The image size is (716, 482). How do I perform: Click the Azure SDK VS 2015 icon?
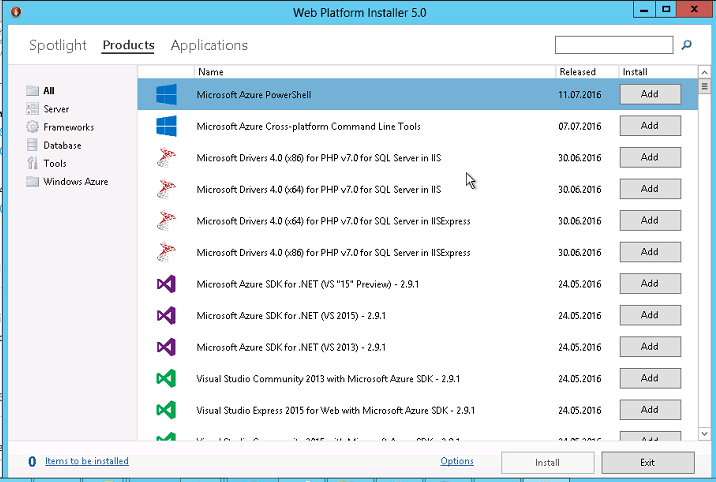coord(166,316)
